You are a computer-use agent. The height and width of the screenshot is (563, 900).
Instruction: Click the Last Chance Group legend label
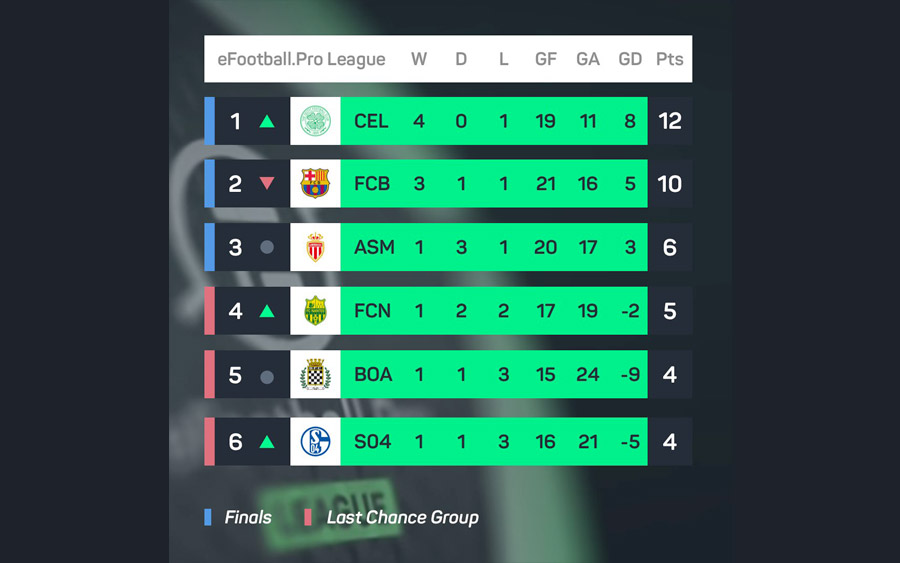tap(402, 517)
